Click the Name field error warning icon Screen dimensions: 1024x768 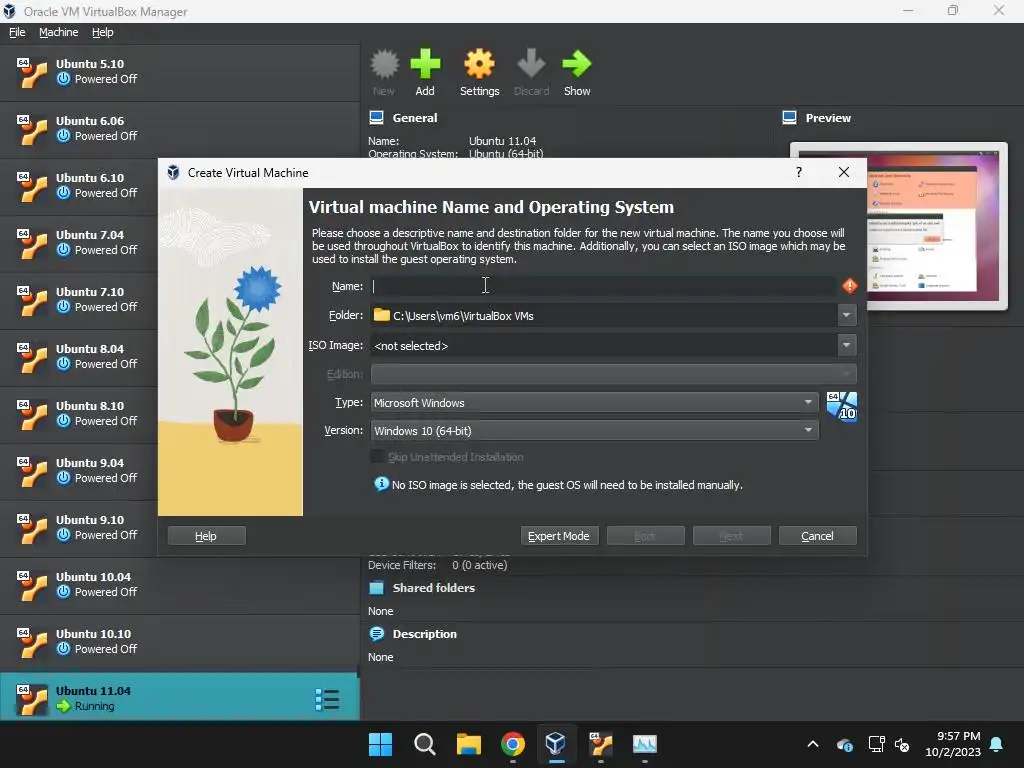849,286
